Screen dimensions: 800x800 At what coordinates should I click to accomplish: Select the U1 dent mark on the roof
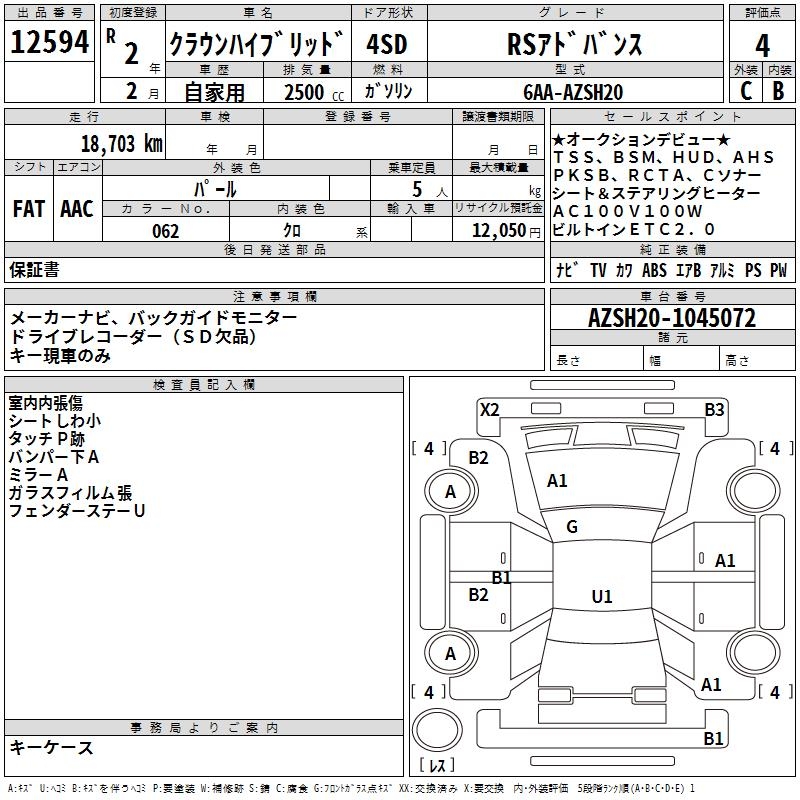pos(601,597)
